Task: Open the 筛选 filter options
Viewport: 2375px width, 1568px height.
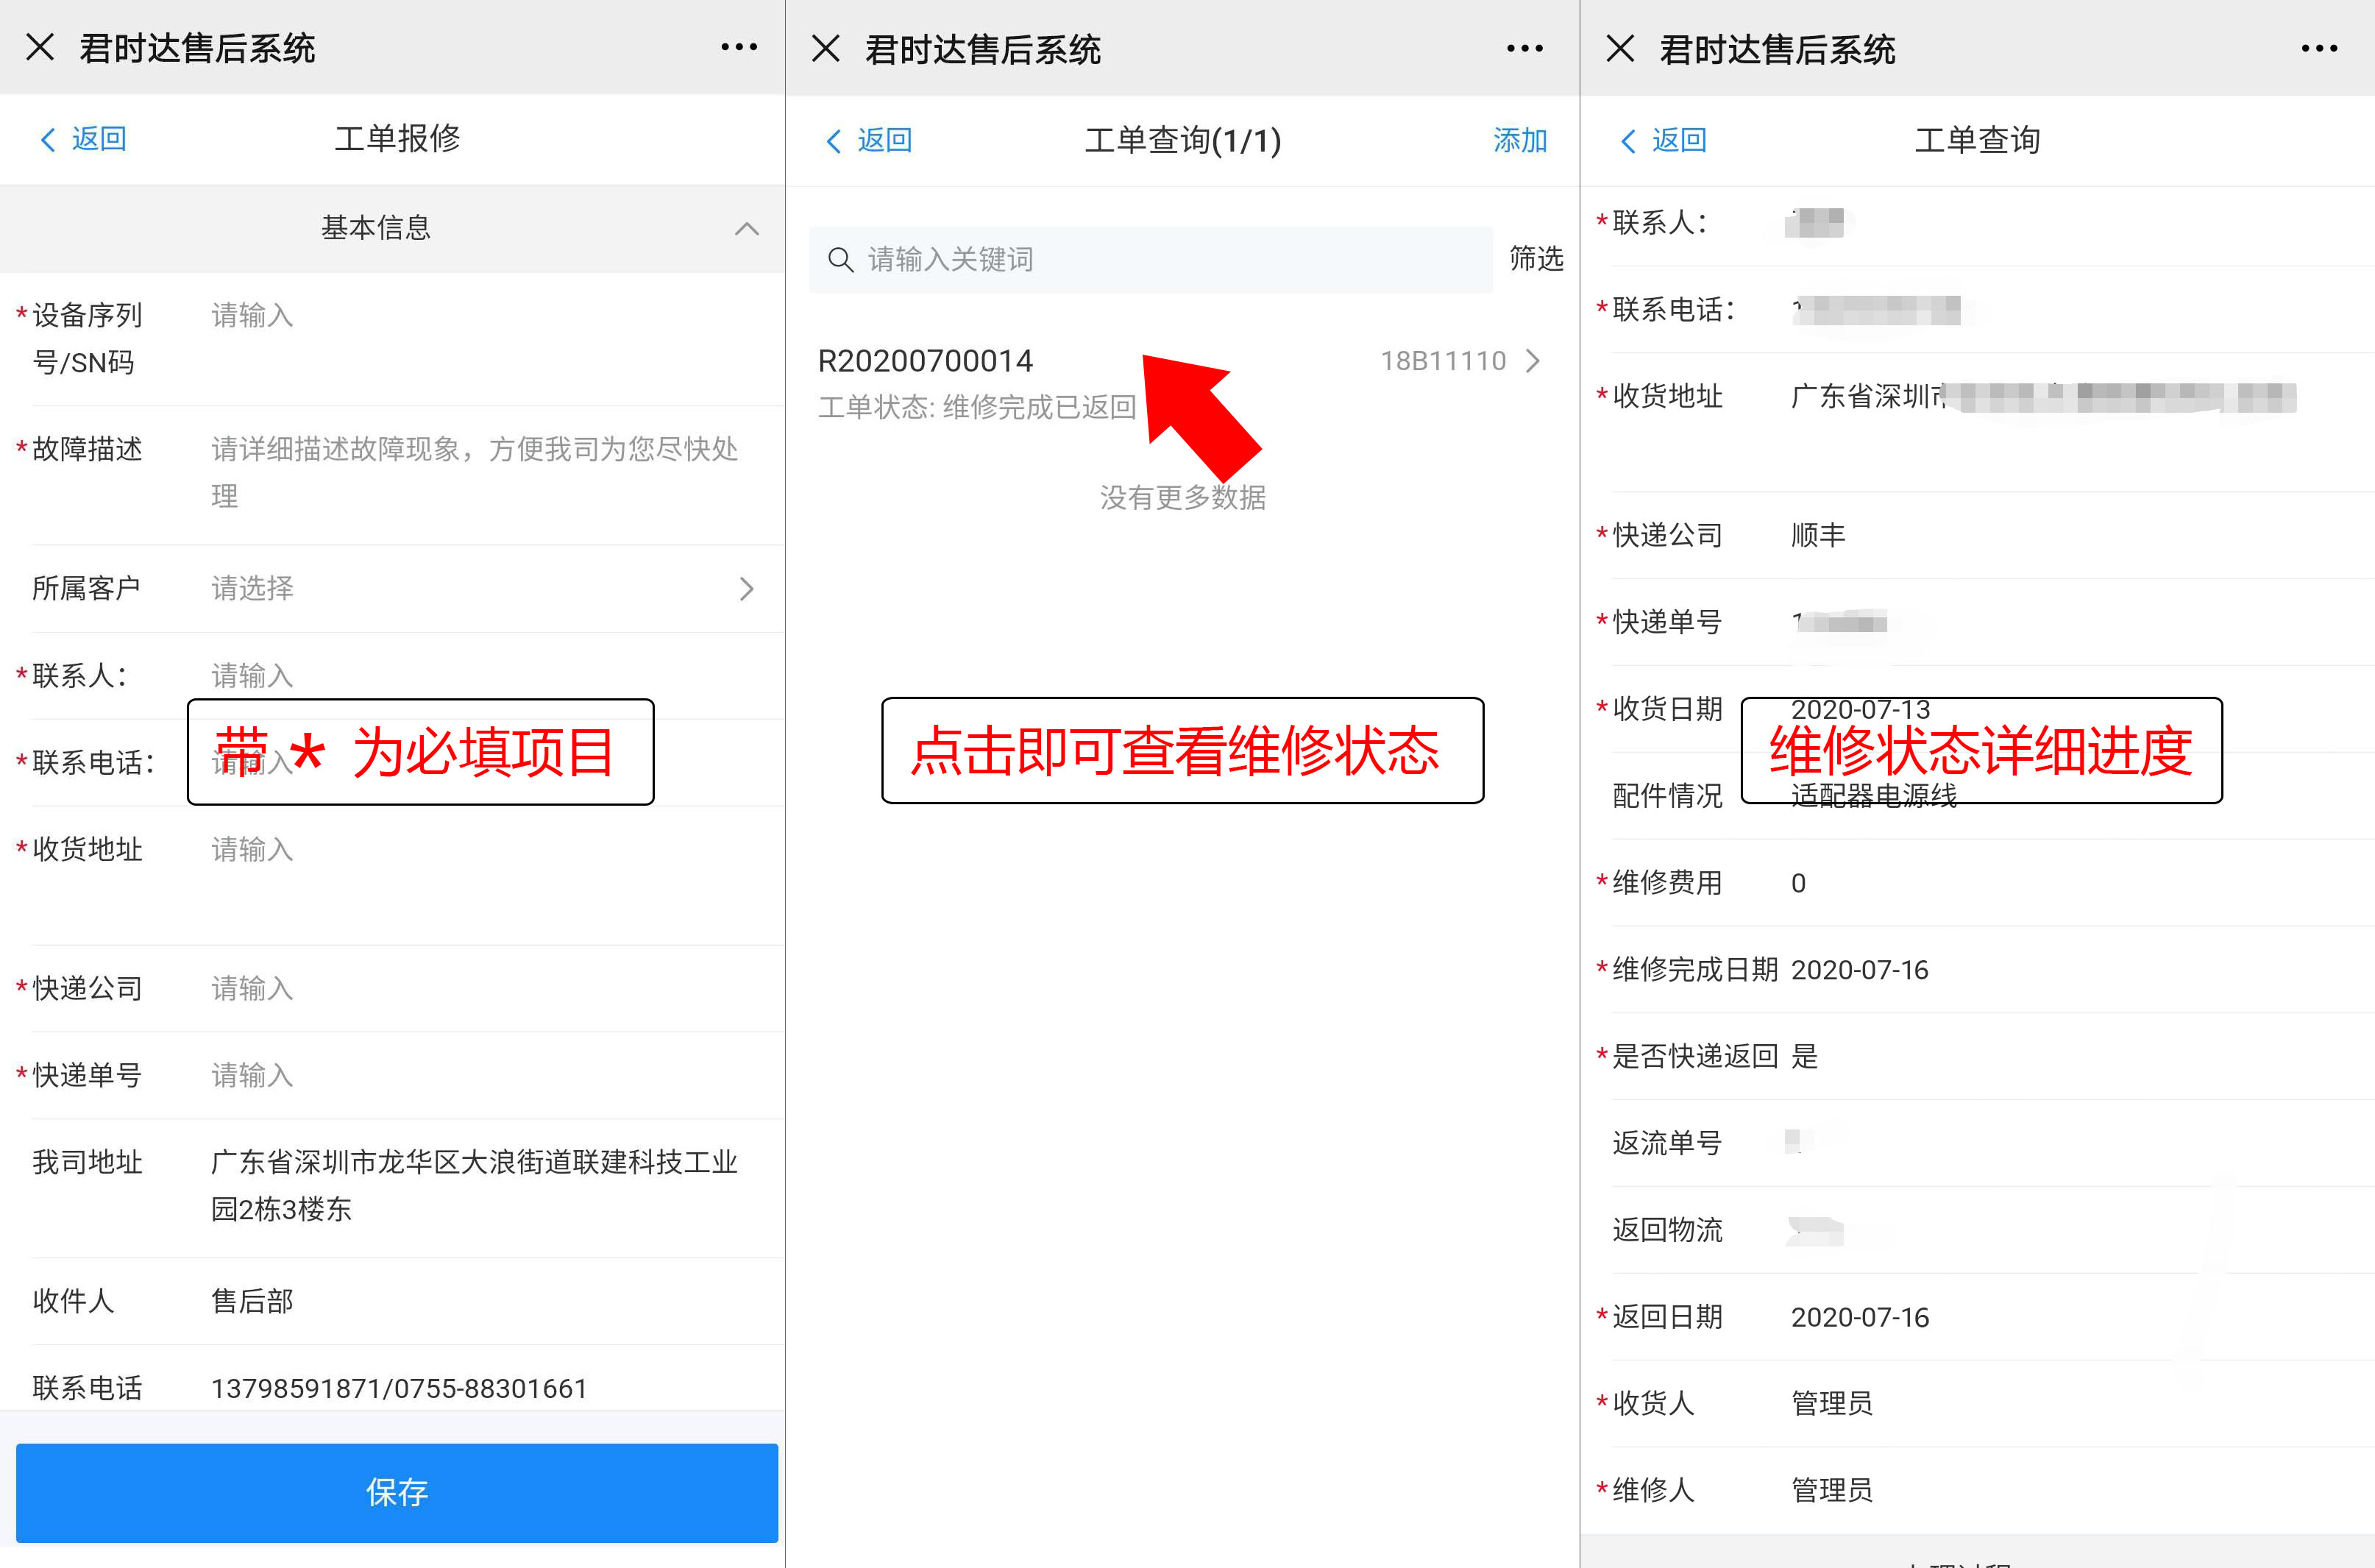Action: [x=1536, y=259]
